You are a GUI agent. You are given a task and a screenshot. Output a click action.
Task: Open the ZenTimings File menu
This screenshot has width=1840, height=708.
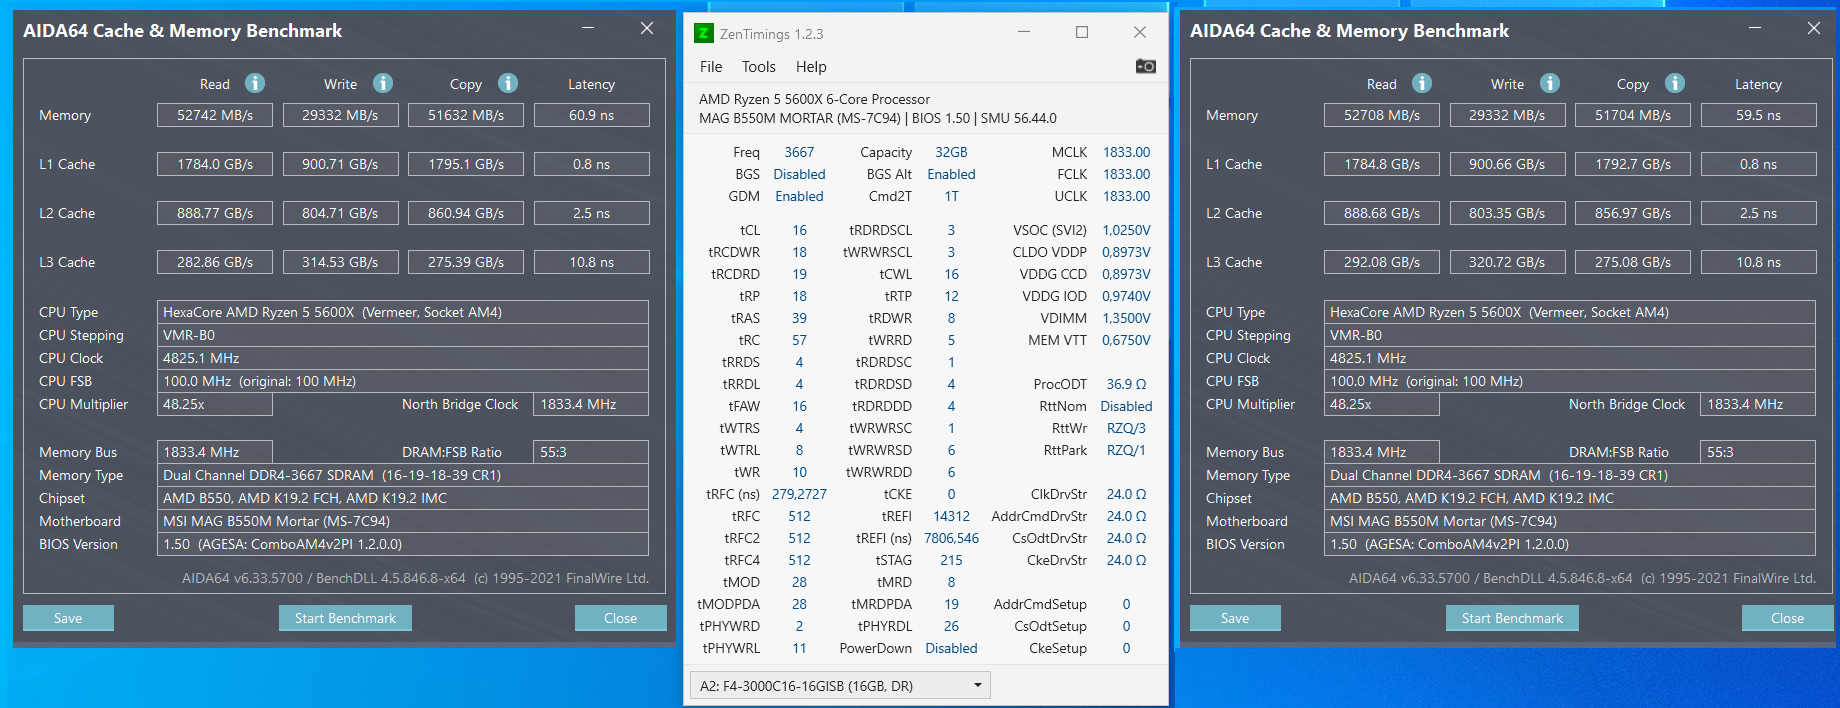pos(711,67)
